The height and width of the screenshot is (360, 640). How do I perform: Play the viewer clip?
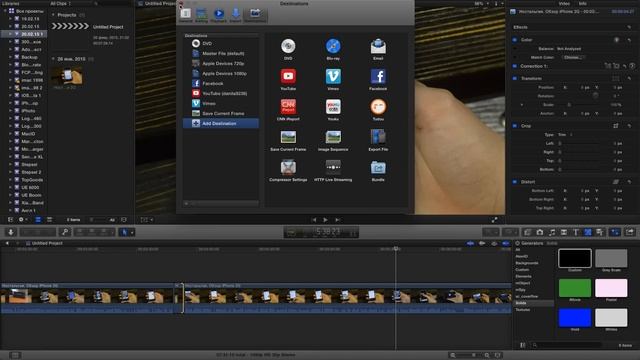325,220
